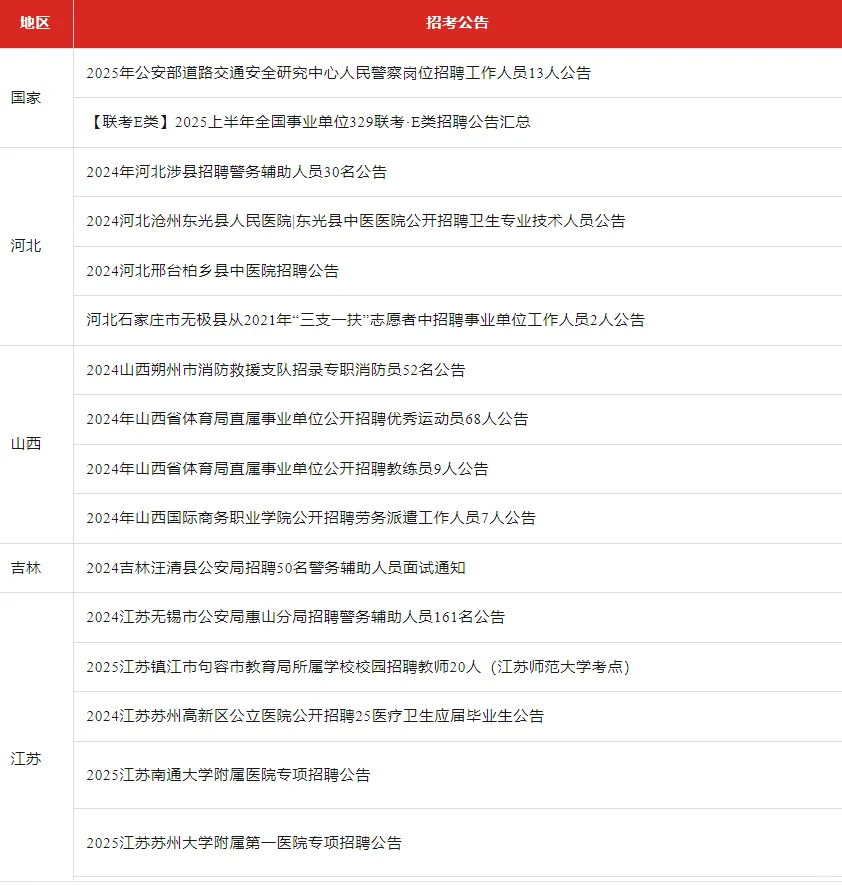This screenshot has height=885, width=842.
Task: View the 江苏镇江市句容市教育局 teacher recruitment announcement
Action: (359, 667)
